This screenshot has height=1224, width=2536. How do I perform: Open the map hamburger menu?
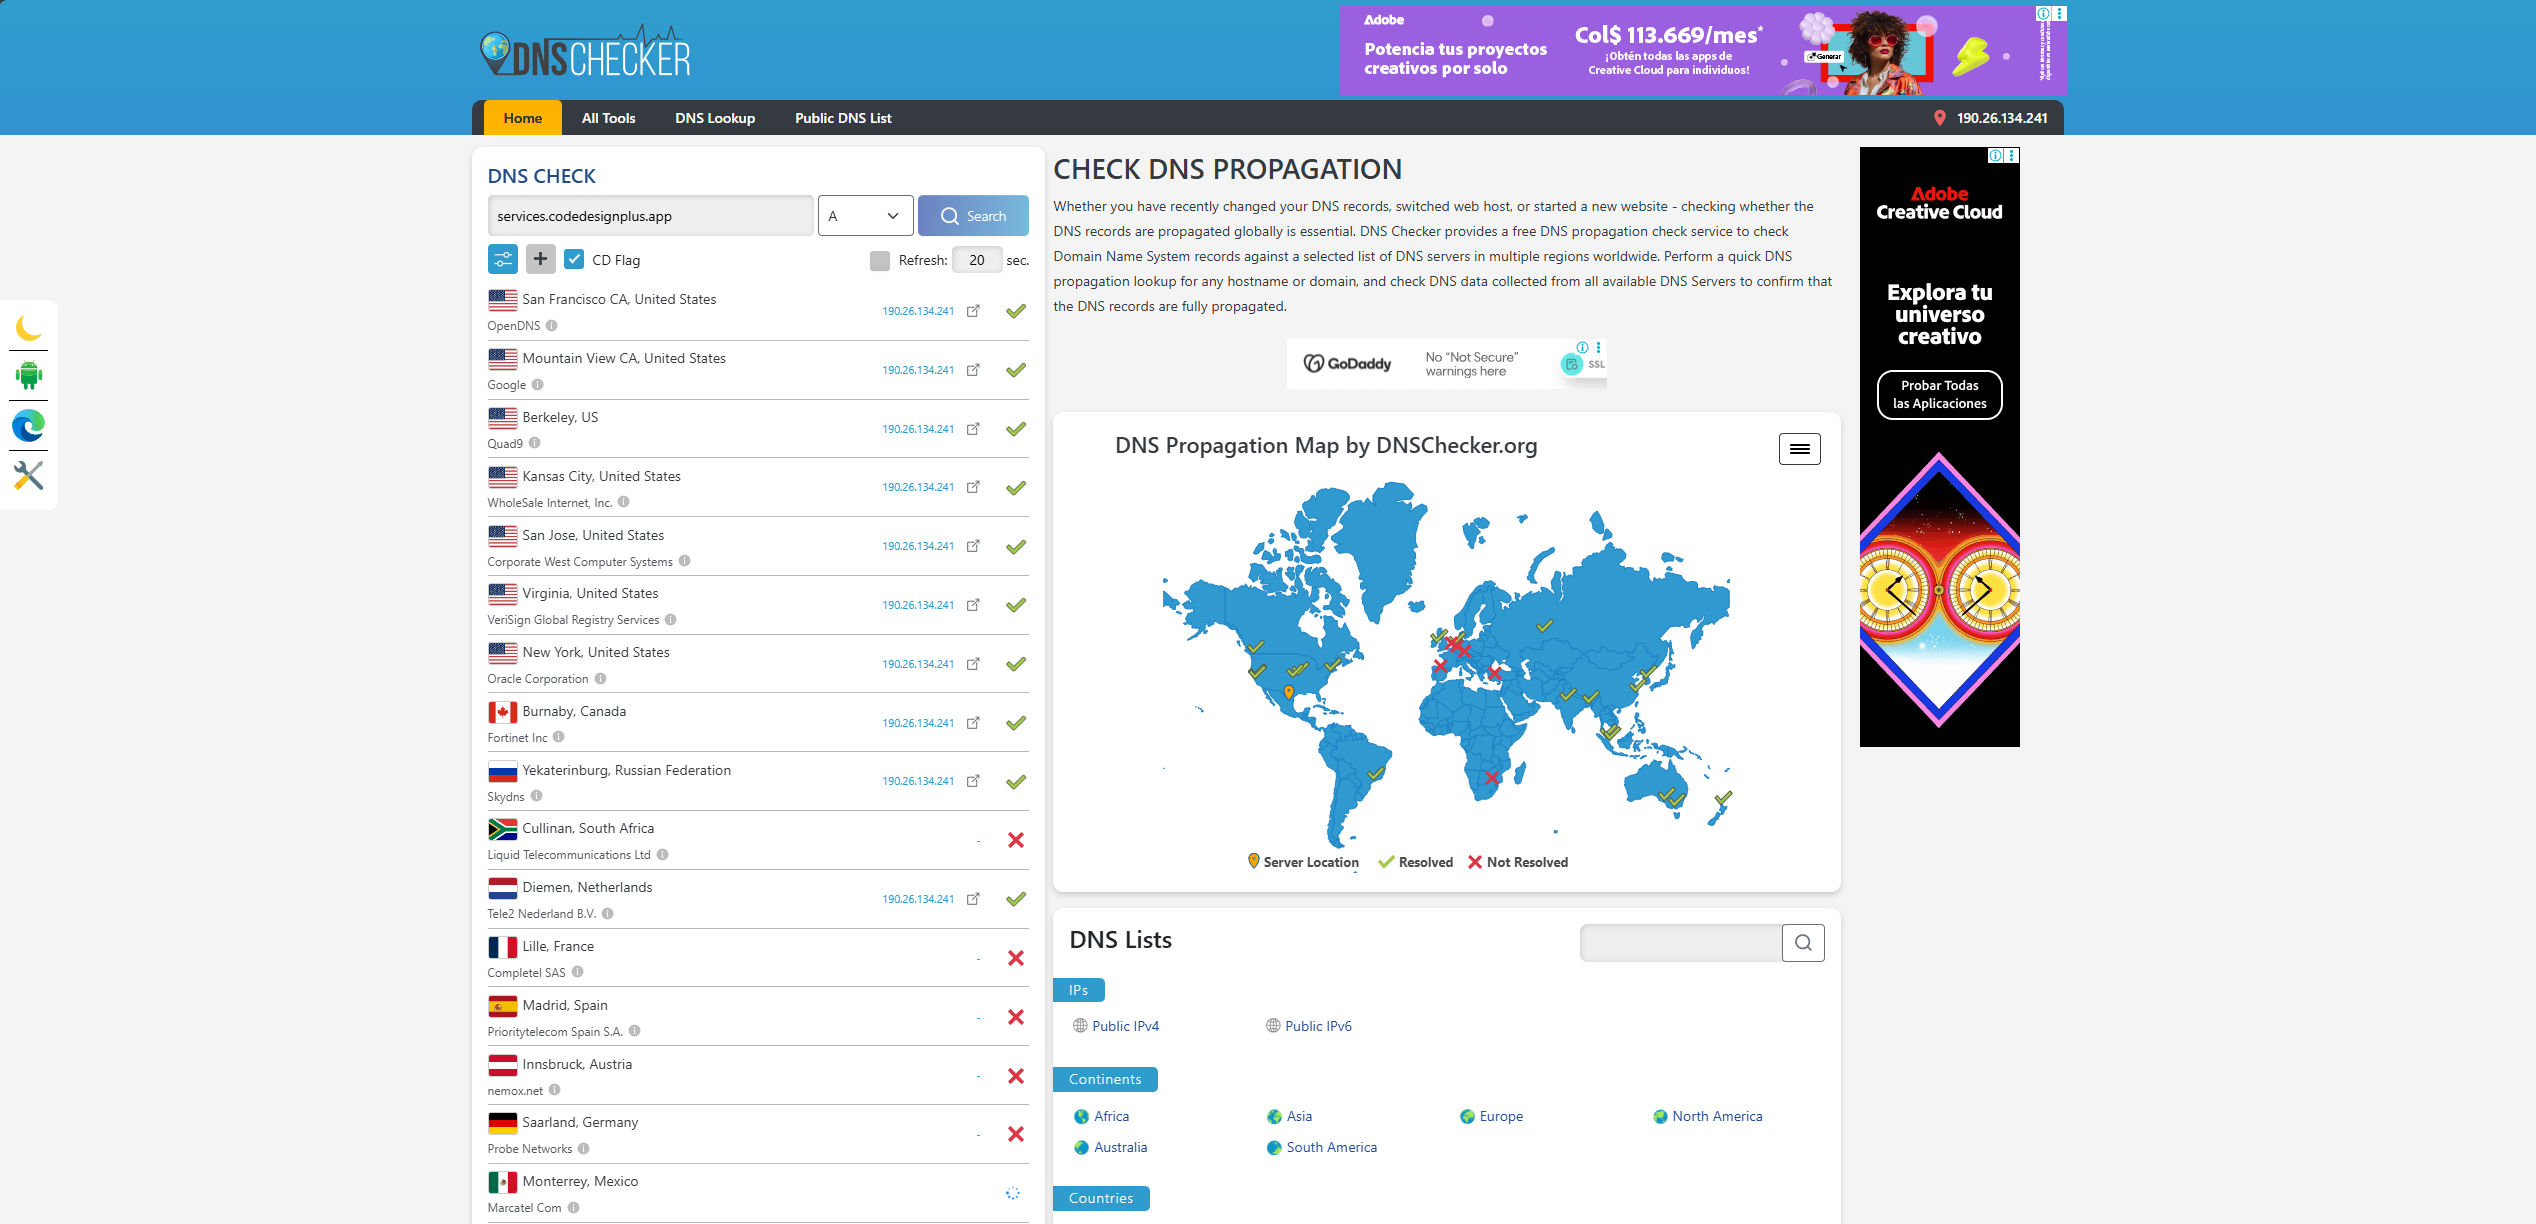click(1799, 449)
